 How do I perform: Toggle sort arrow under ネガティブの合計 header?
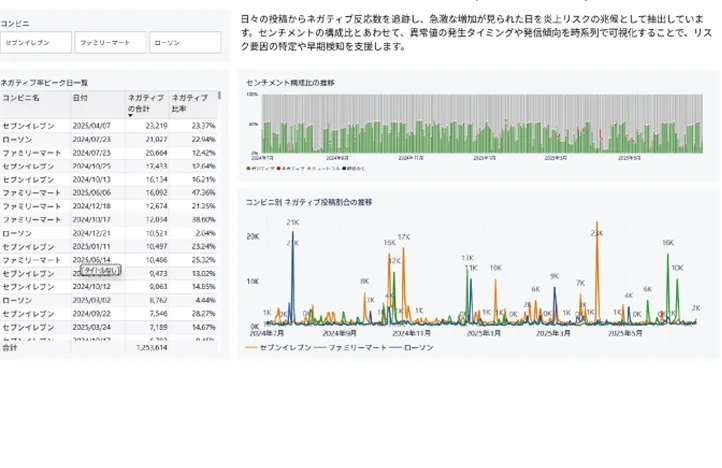pyautogui.click(x=130, y=116)
